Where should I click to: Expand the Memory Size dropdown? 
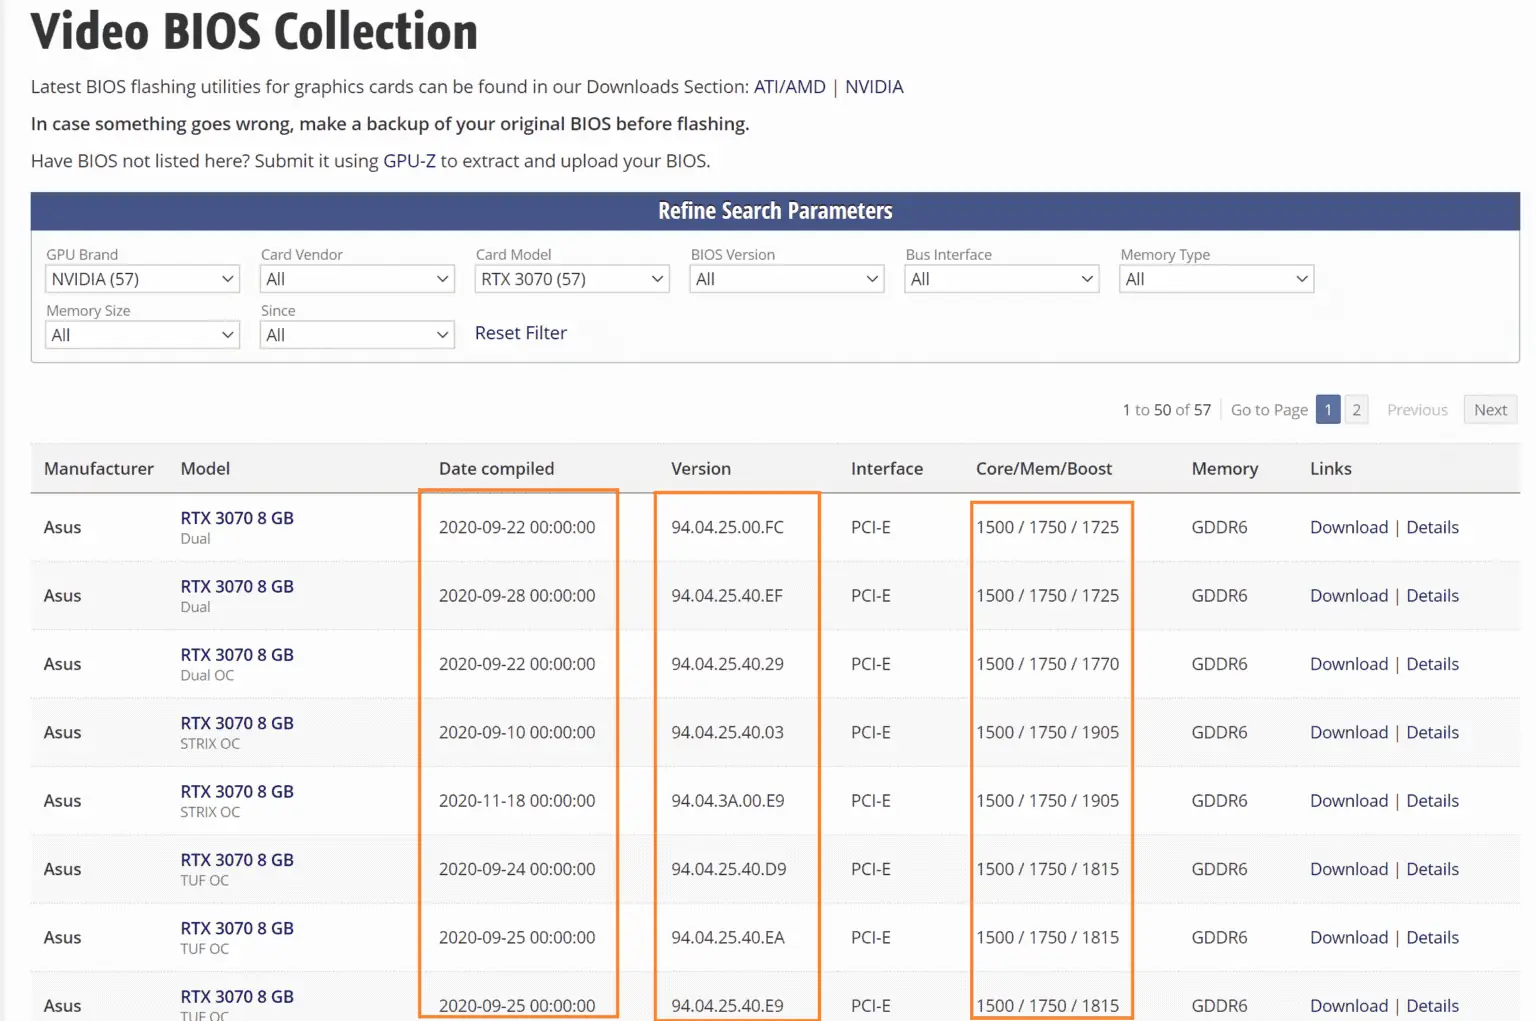point(142,335)
